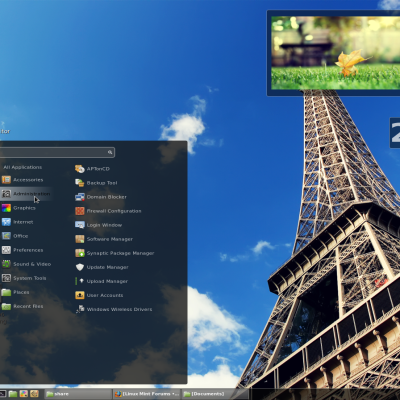The image size is (400, 400).
Task: Click the System Tools category label
Action: tap(30, 278)
